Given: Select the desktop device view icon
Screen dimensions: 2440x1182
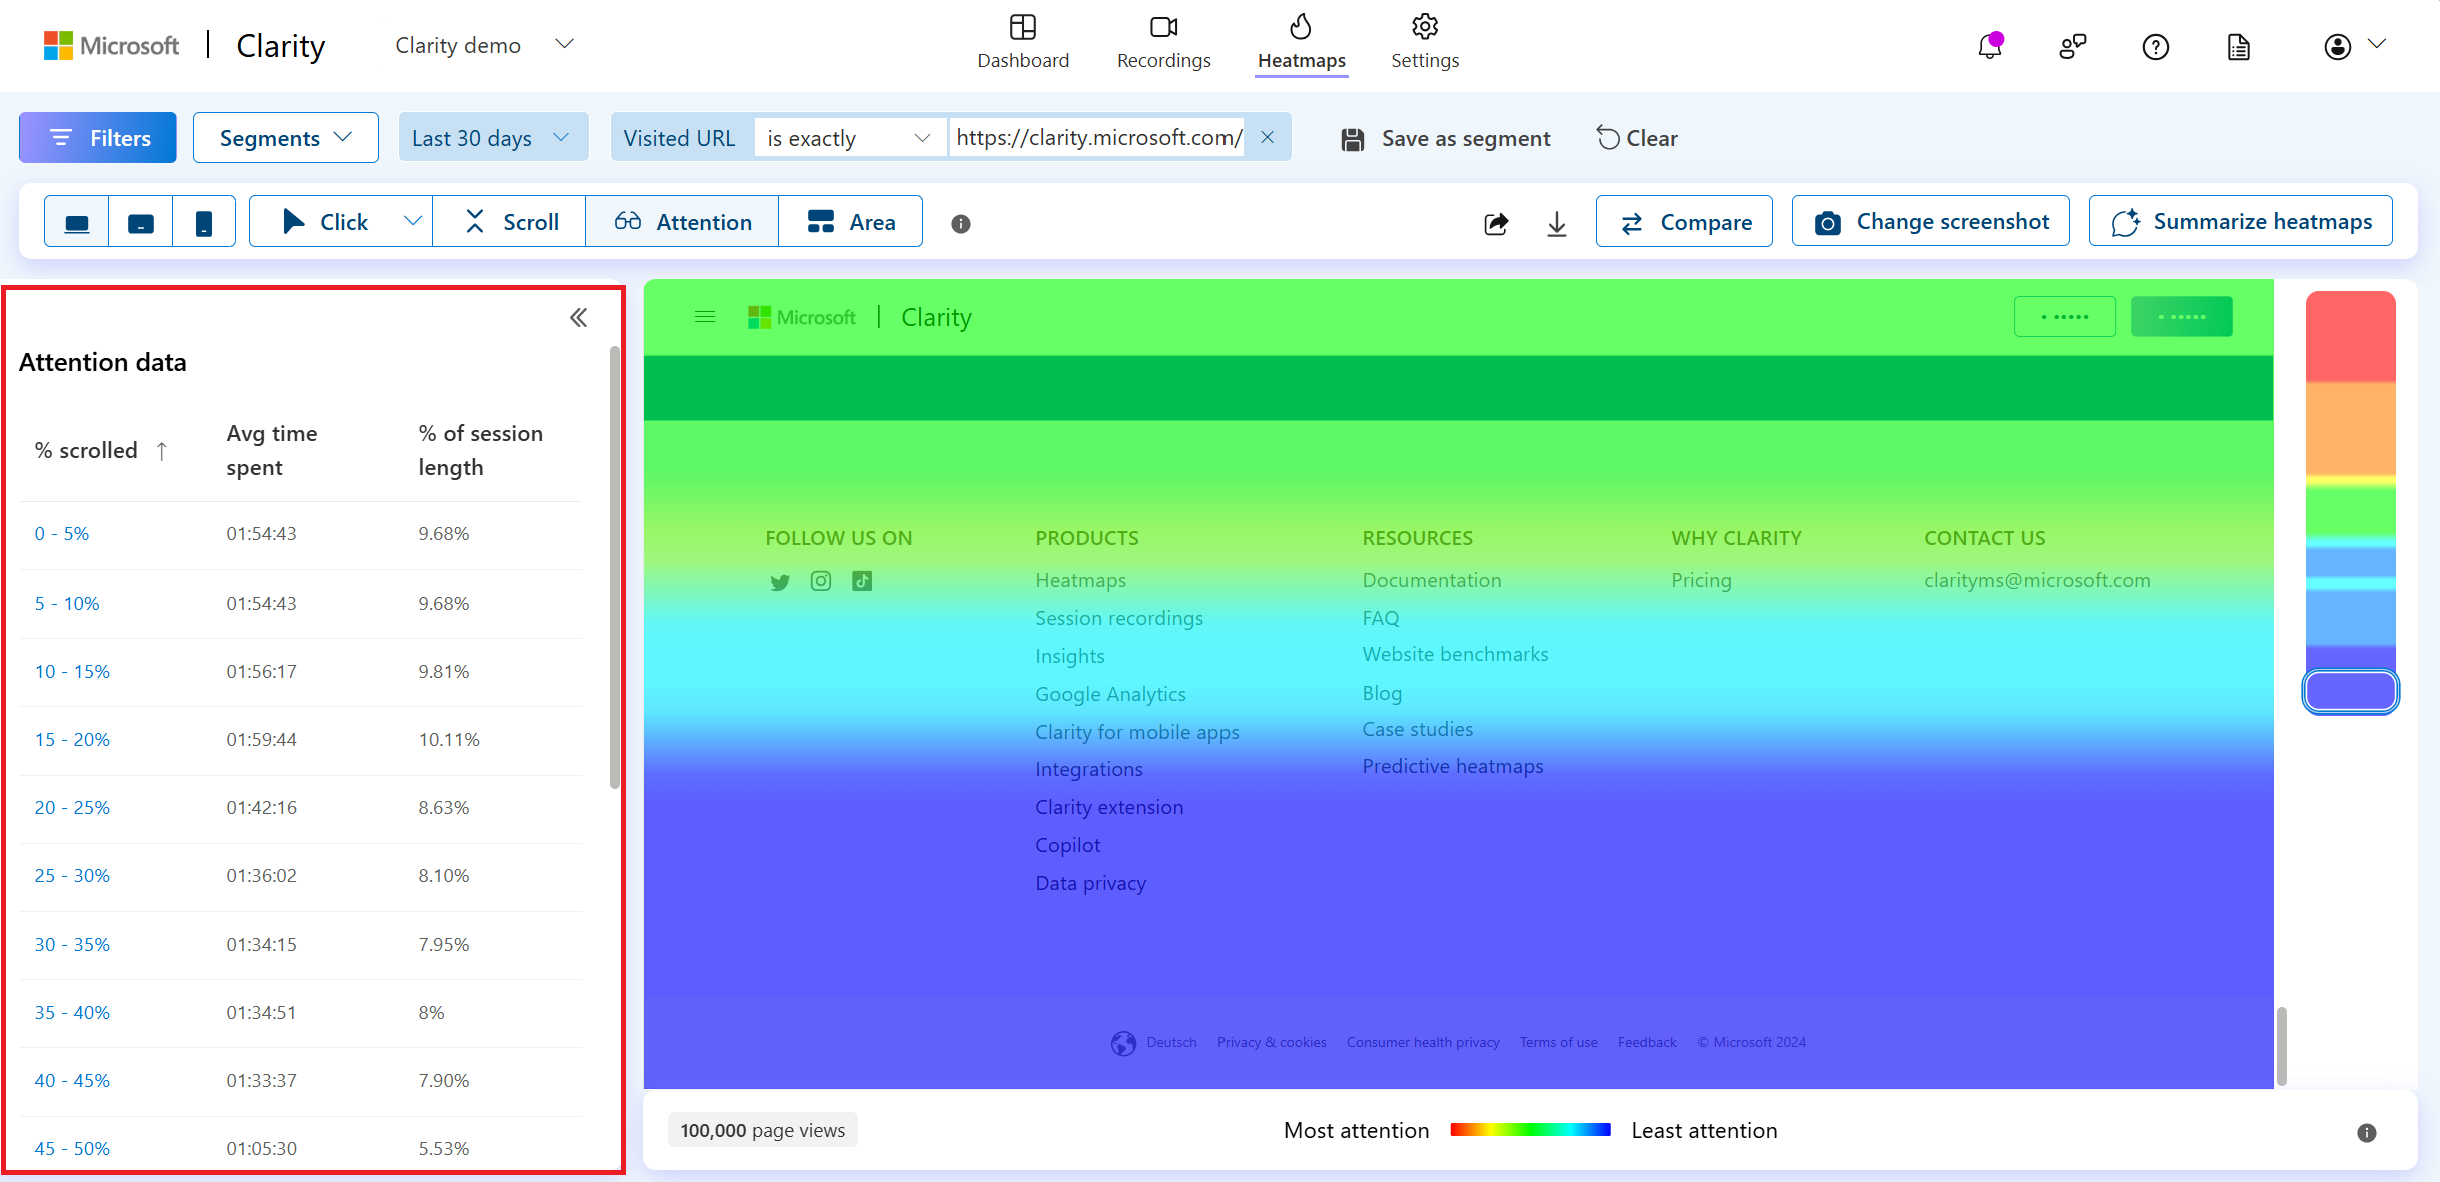Looking at the screenshot, I should (77, 222).
